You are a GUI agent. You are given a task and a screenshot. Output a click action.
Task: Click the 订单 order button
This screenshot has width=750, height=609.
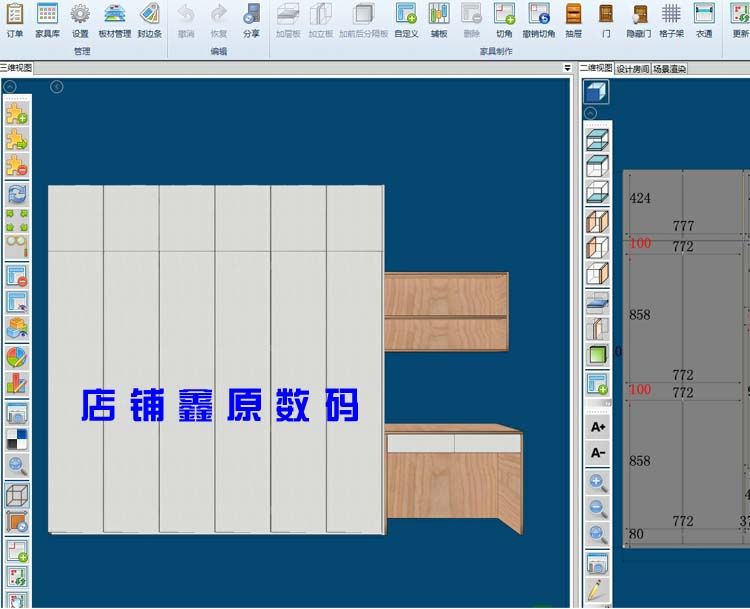(14, 19)
